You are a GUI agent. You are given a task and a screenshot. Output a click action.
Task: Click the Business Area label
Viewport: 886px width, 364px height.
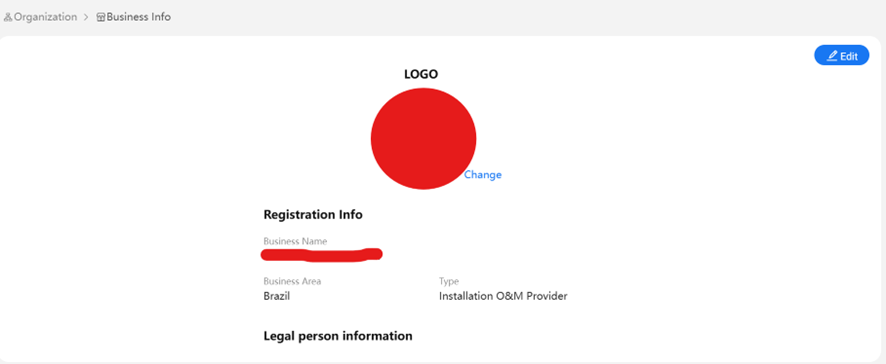[292, 281]
